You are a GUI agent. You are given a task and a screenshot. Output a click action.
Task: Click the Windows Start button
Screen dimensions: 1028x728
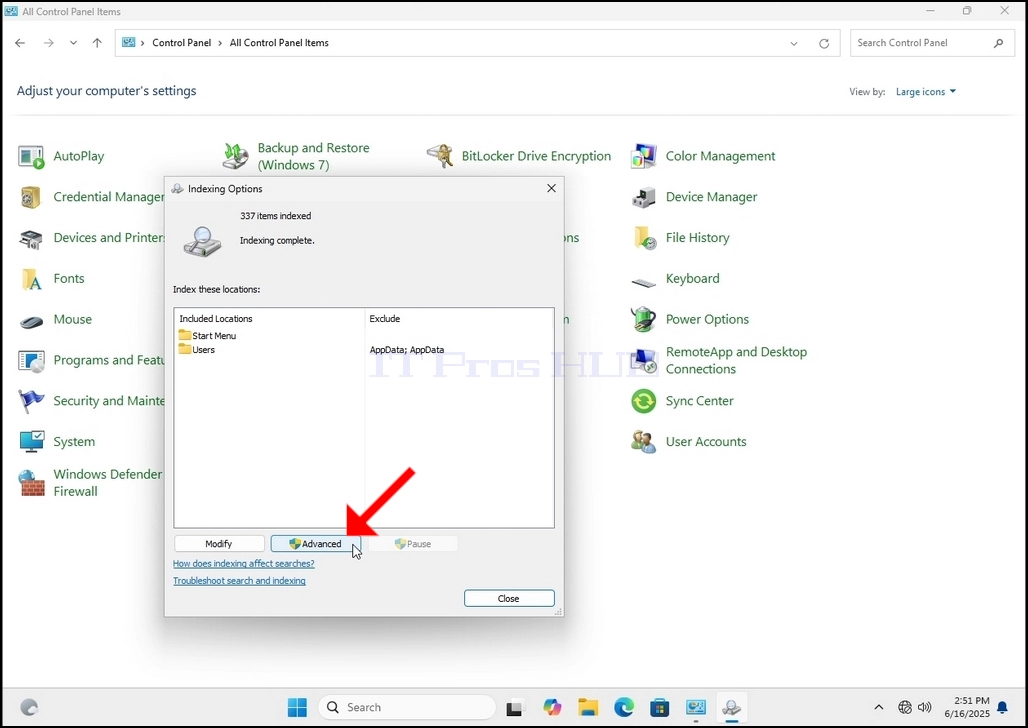(x=297, y=708)
